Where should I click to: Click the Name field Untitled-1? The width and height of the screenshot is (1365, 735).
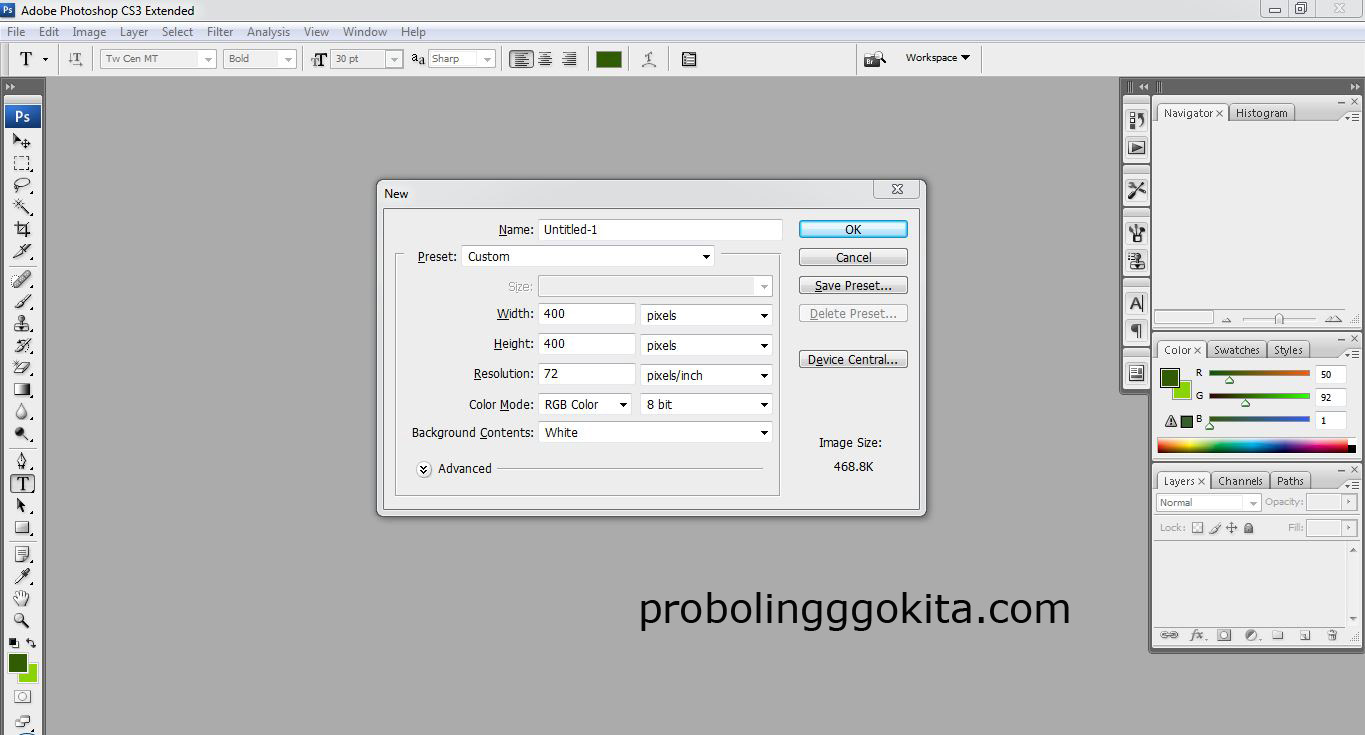click(x=660, y=230)
